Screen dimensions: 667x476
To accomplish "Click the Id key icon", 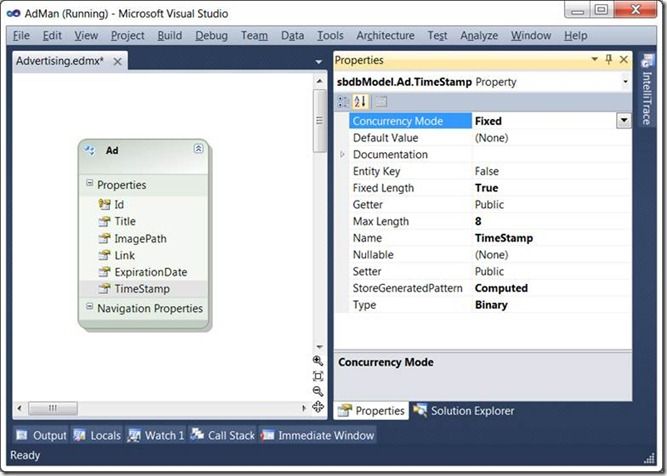I will (104, 205).
